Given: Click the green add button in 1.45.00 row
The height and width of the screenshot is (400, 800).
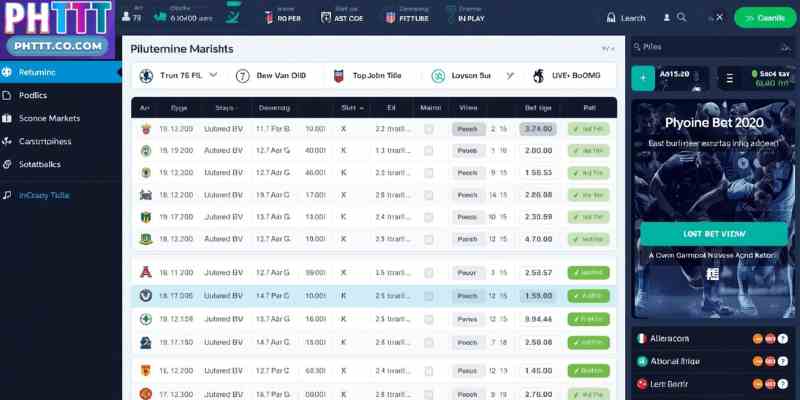Looking at the screenshot, I should 588,371.
